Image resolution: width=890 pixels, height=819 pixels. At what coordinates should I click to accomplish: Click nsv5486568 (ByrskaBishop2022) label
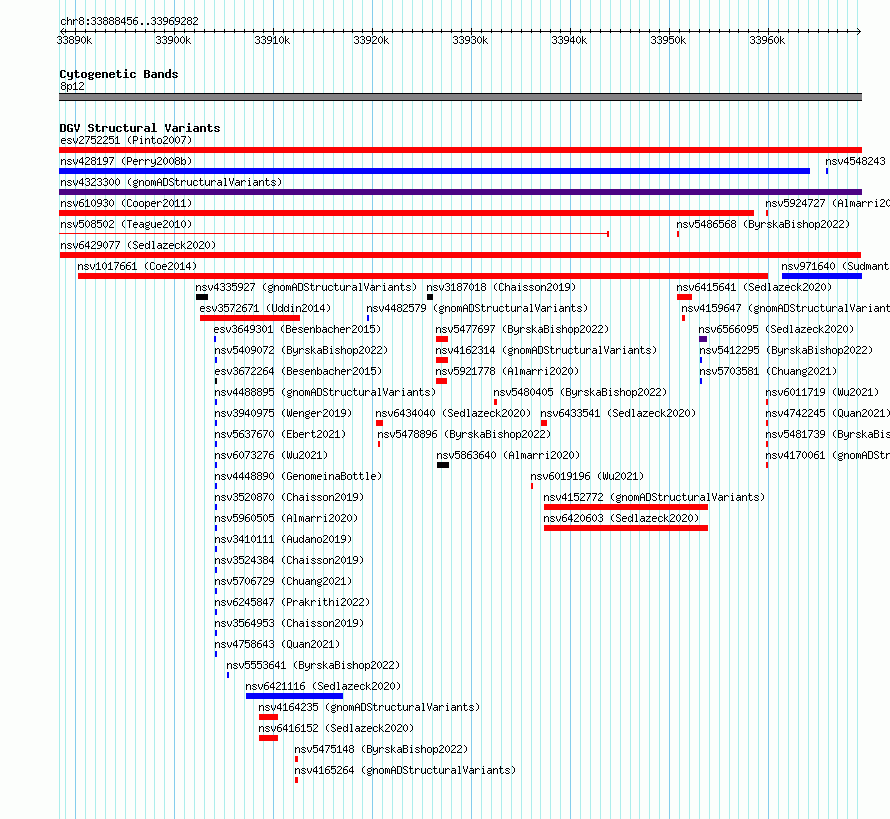point(763,224)
